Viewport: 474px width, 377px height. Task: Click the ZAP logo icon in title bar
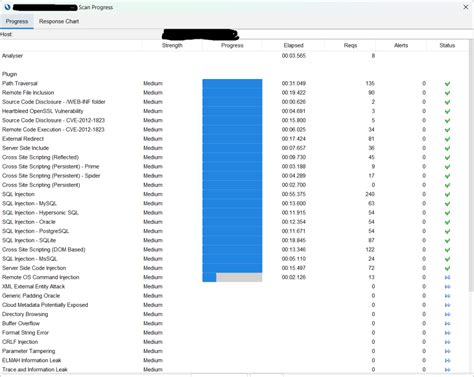click(7, 7)
